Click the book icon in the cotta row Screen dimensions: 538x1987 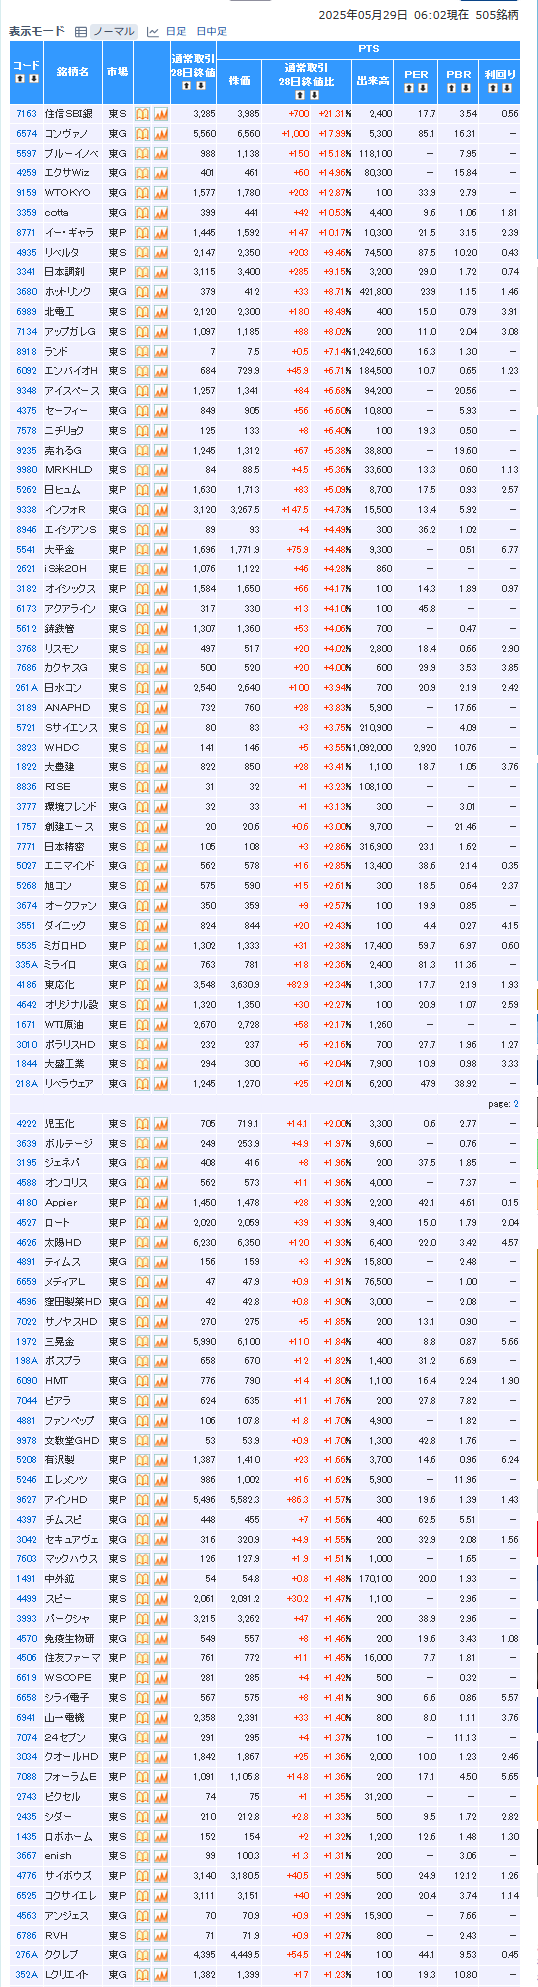[x=142, y=213]
